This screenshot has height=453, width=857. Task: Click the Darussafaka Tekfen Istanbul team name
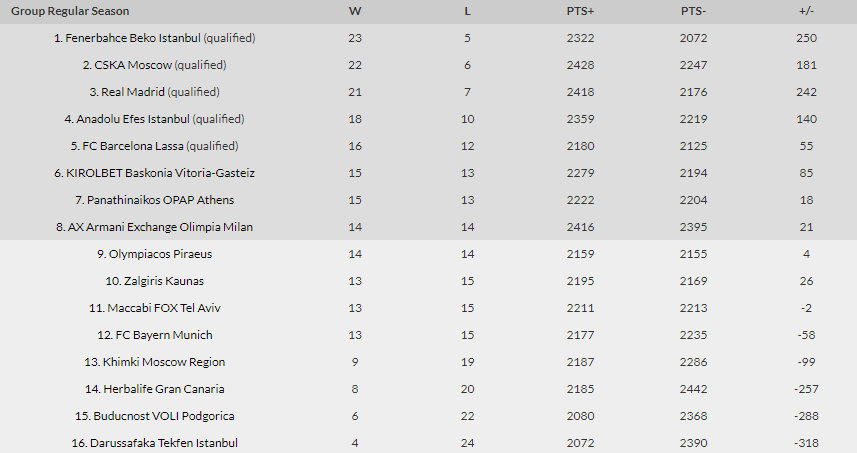163,443
